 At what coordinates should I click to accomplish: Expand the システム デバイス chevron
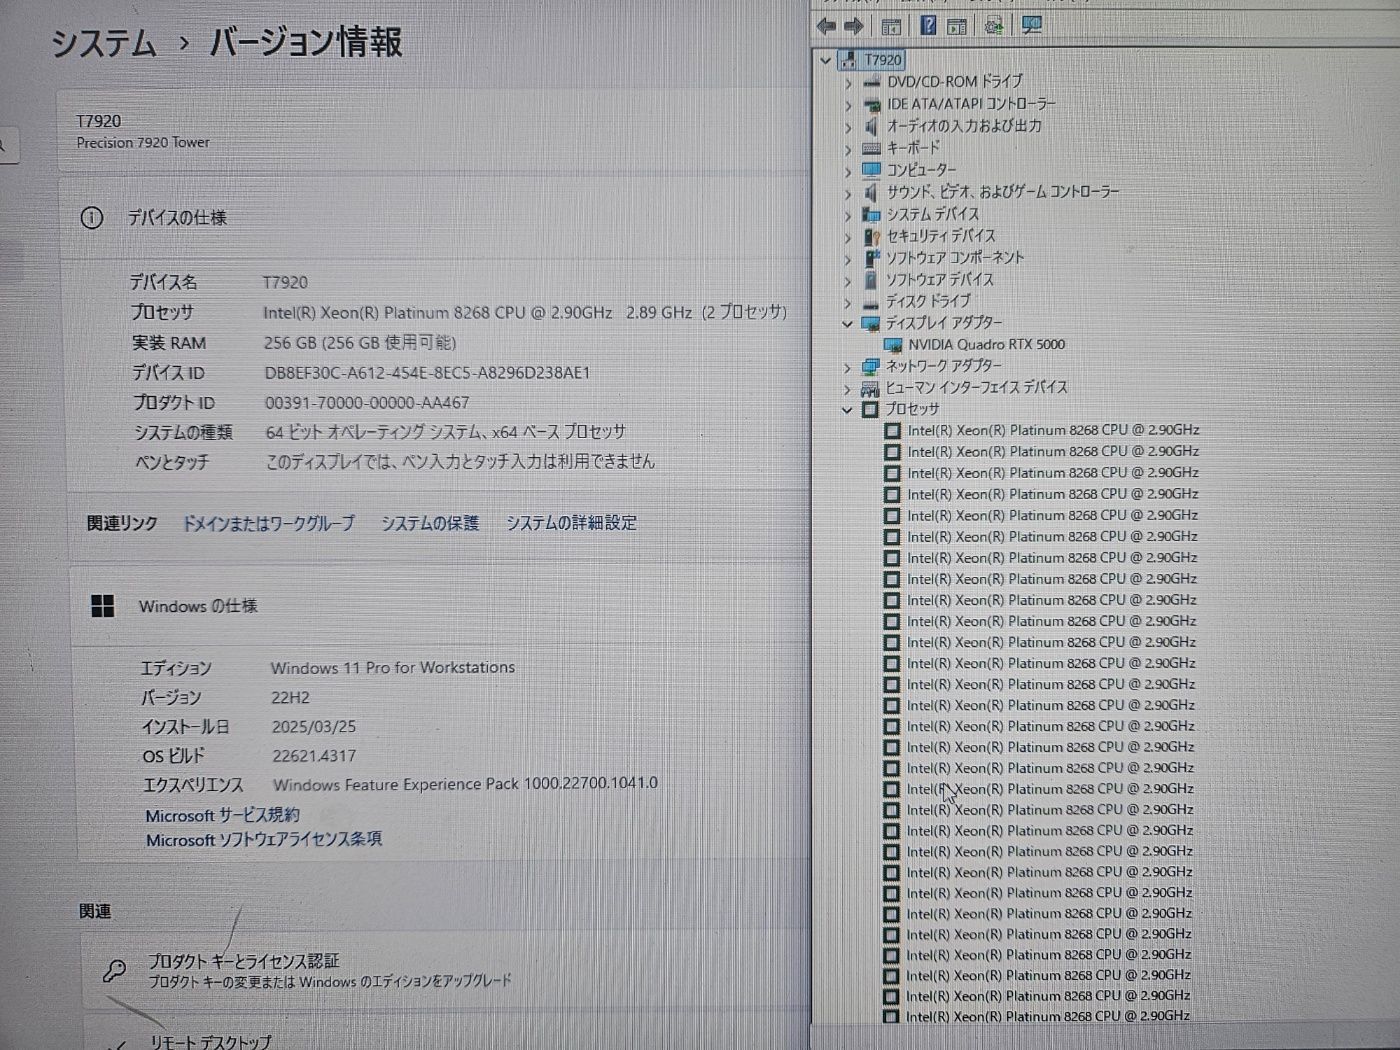pos(848,214)
